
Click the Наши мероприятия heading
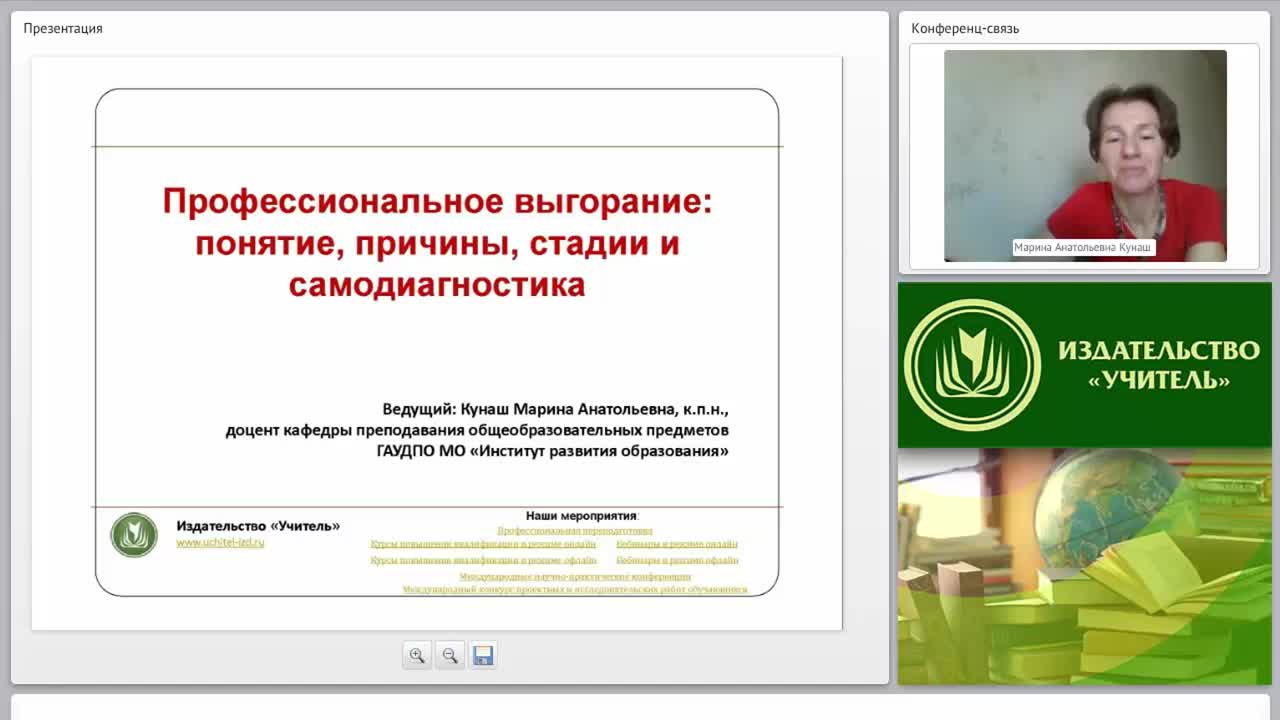582,516
